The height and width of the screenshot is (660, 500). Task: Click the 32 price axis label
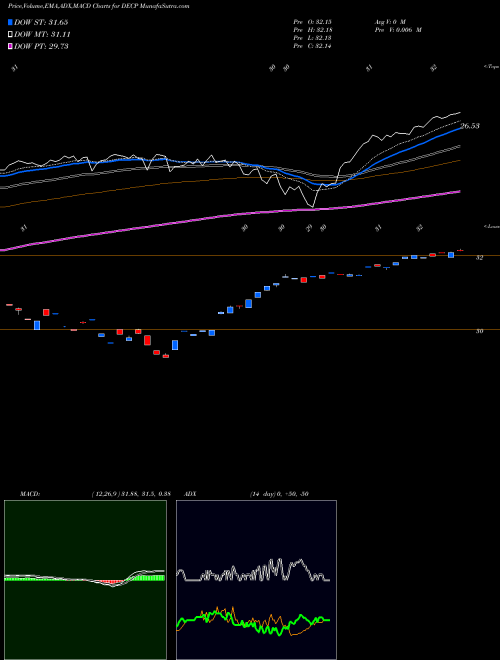(479, 258)
